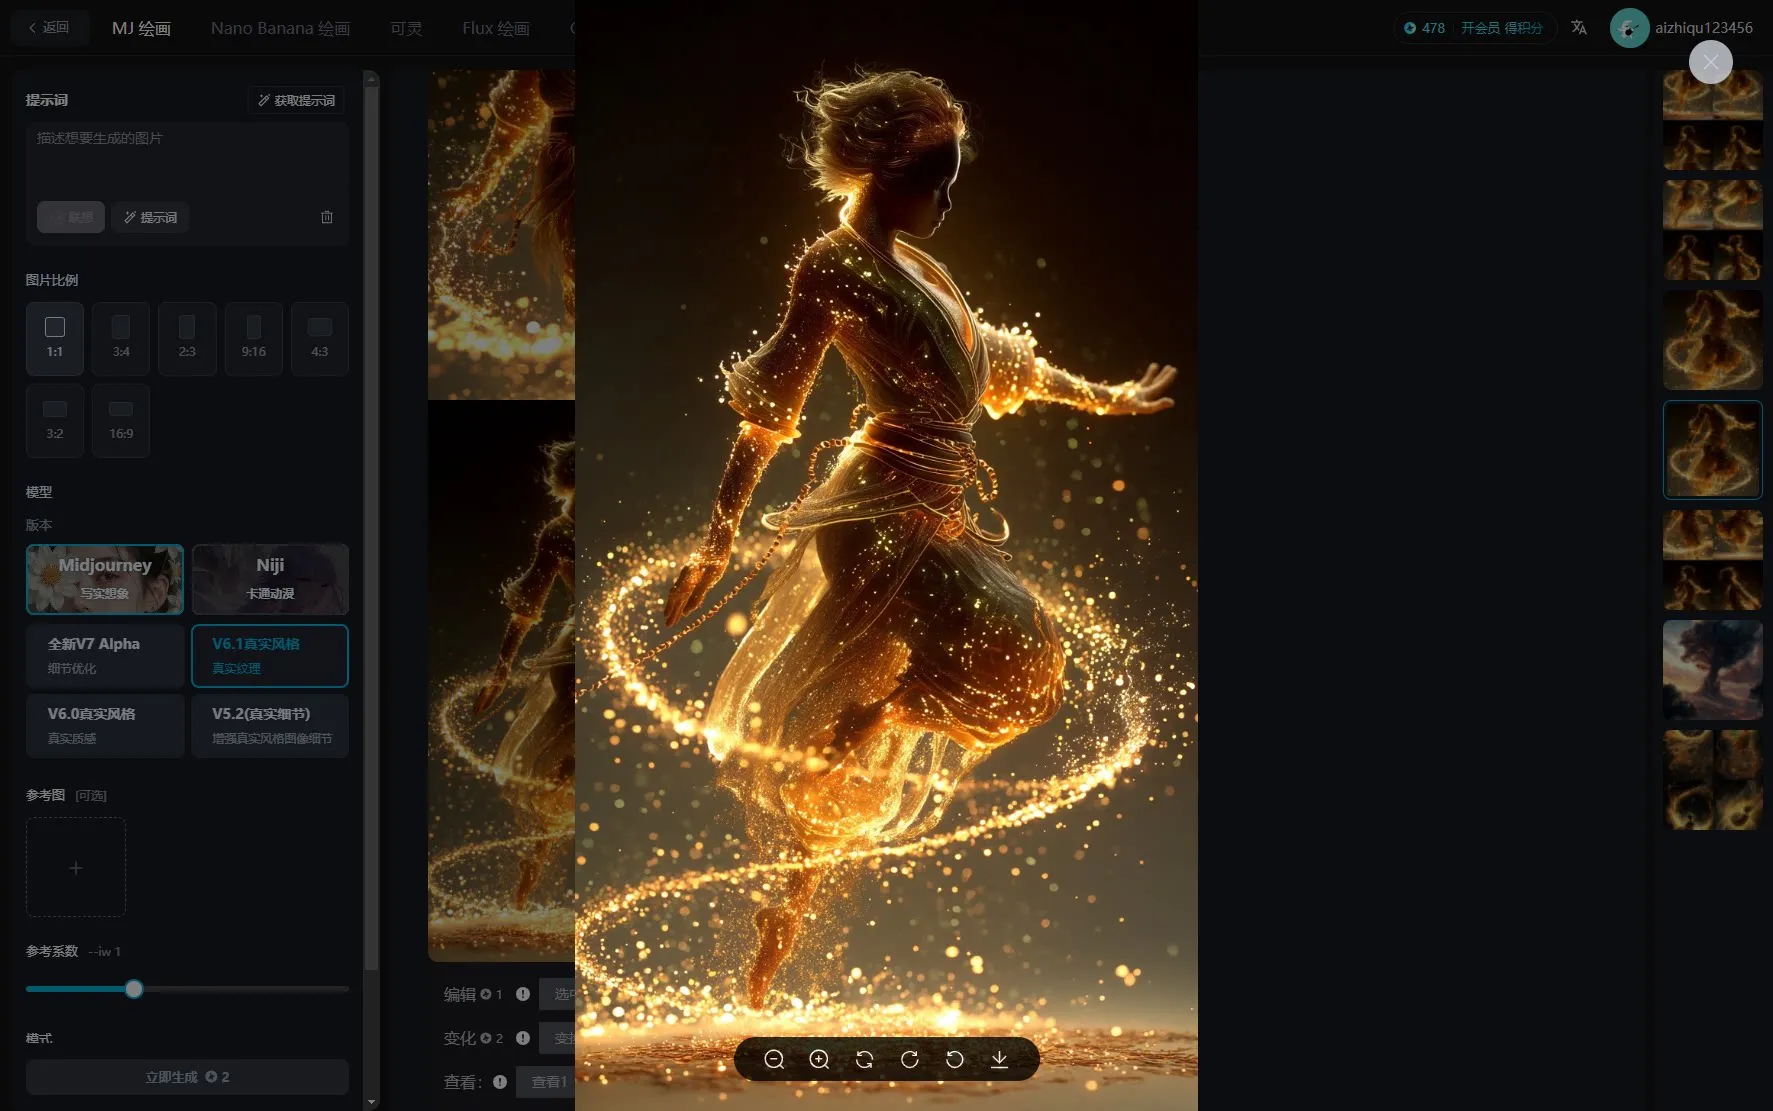Close the image preview overlay
Image resolution: width=1773 pixels, height=1111 pixels.
pos(1710,62)
